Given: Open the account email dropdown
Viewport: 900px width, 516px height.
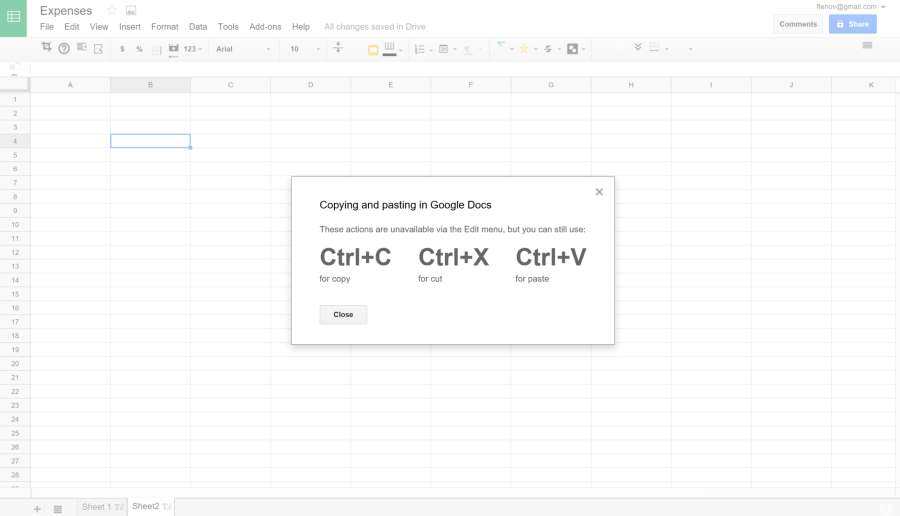Looking at the screenshot, I should [x=851, y=7].
